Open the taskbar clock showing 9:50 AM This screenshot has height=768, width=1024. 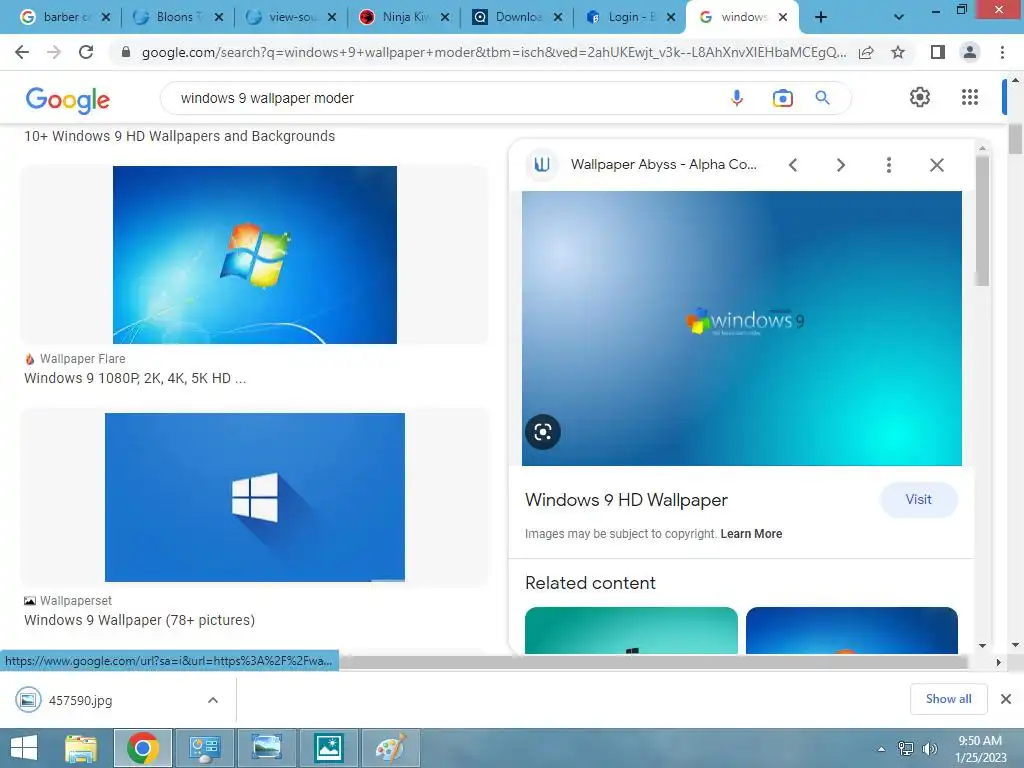tap(980, 749)
